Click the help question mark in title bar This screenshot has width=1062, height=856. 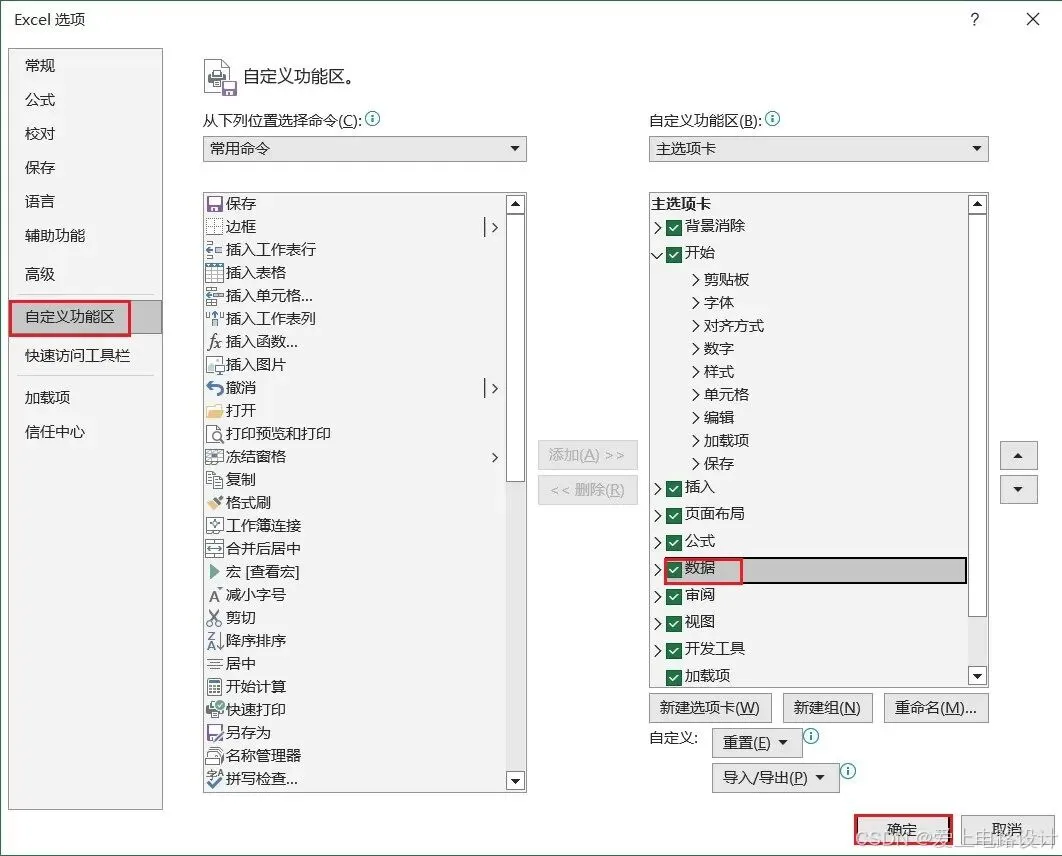point(975,19)
